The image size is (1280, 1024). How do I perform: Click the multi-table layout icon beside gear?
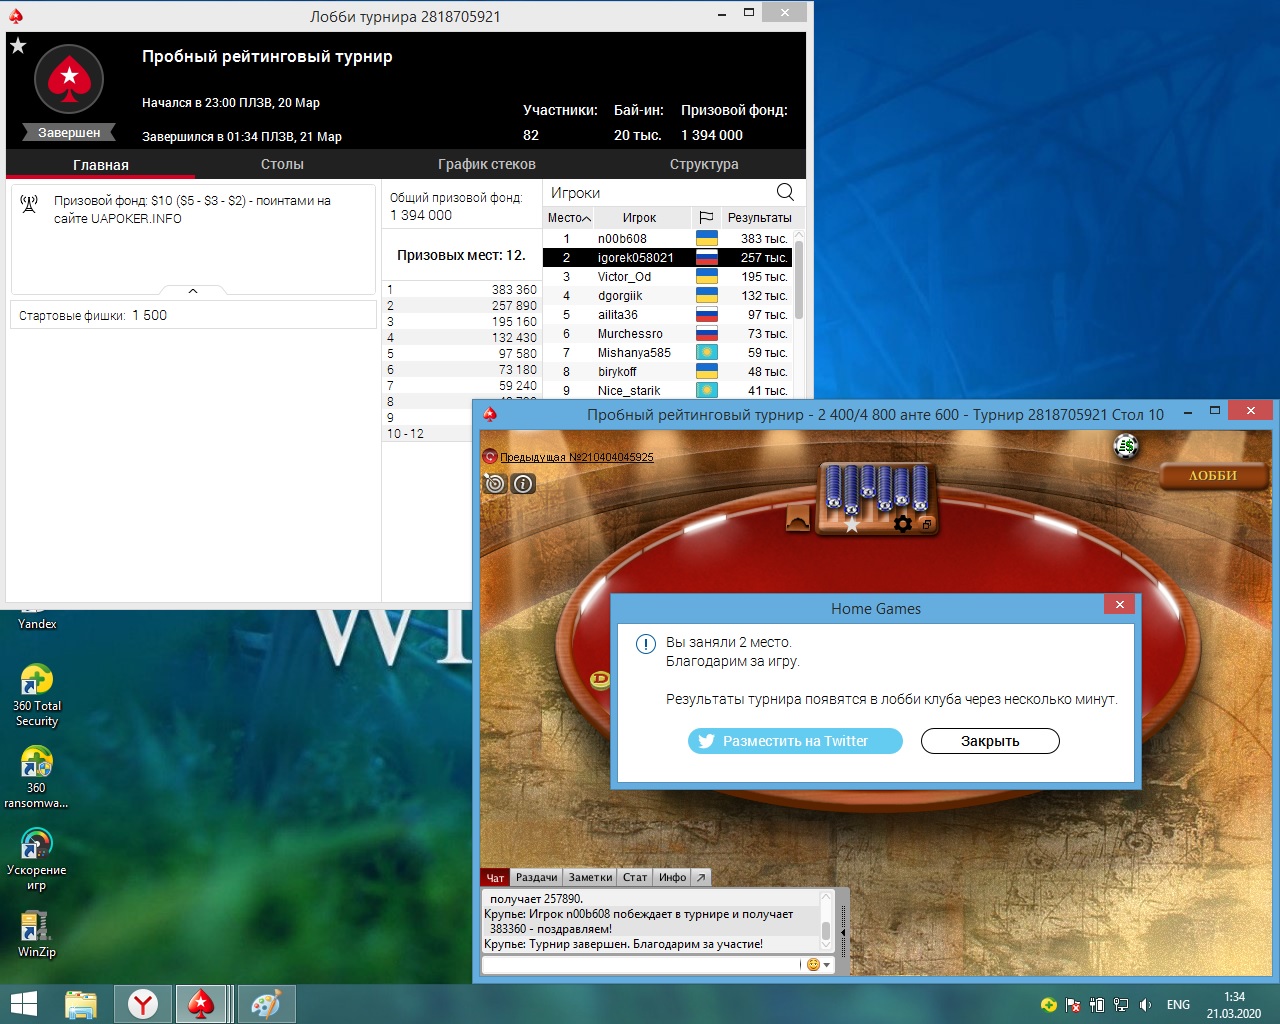tap(926, 524)
